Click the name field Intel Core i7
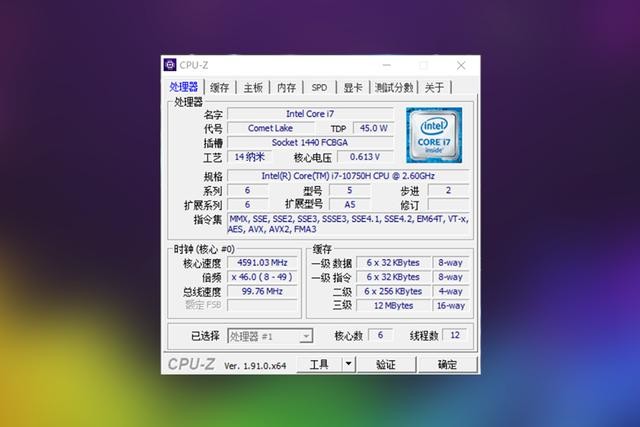The image size is (640, 427). point(310,114)
